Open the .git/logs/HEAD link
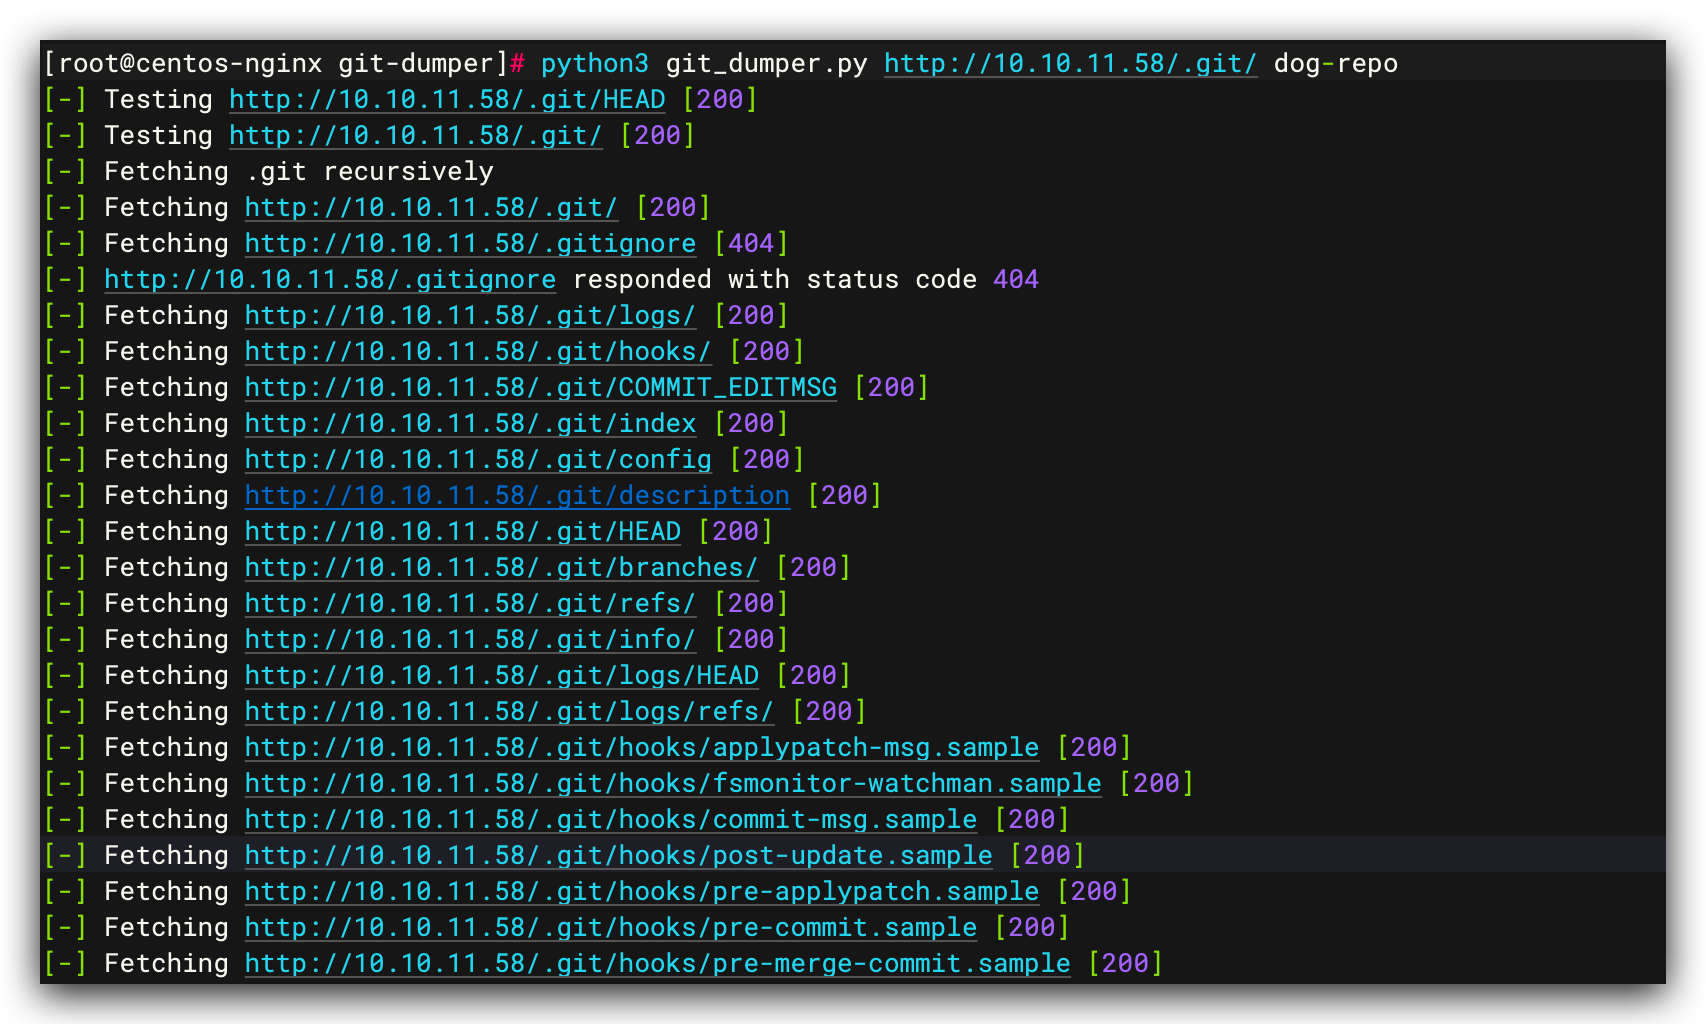 coord(500,675)
